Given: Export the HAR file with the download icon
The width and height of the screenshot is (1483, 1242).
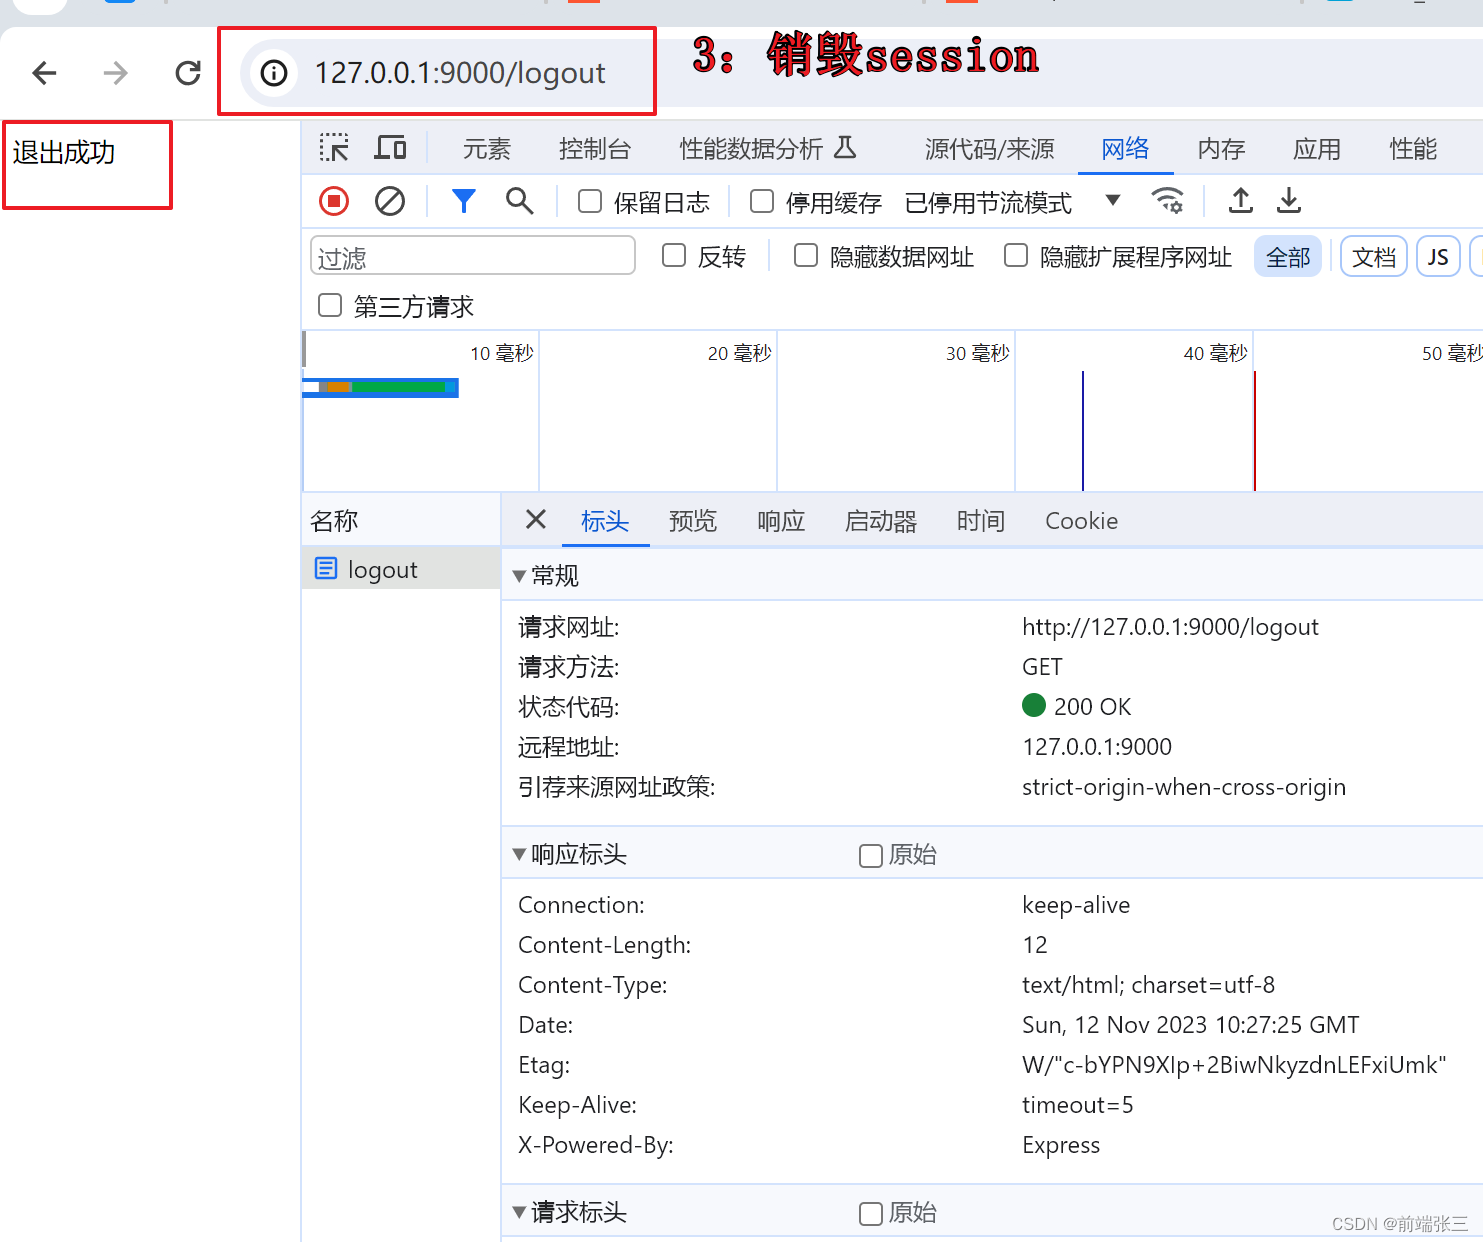Looking at the screenshot, I should (1289, 201).
